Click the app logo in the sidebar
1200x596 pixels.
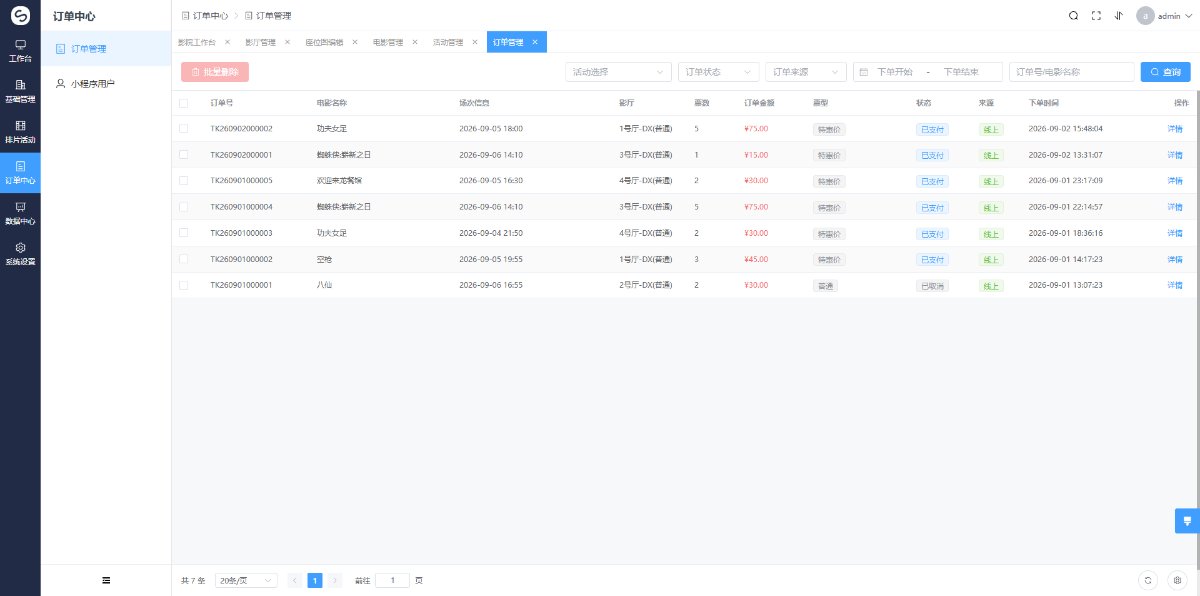20,16
